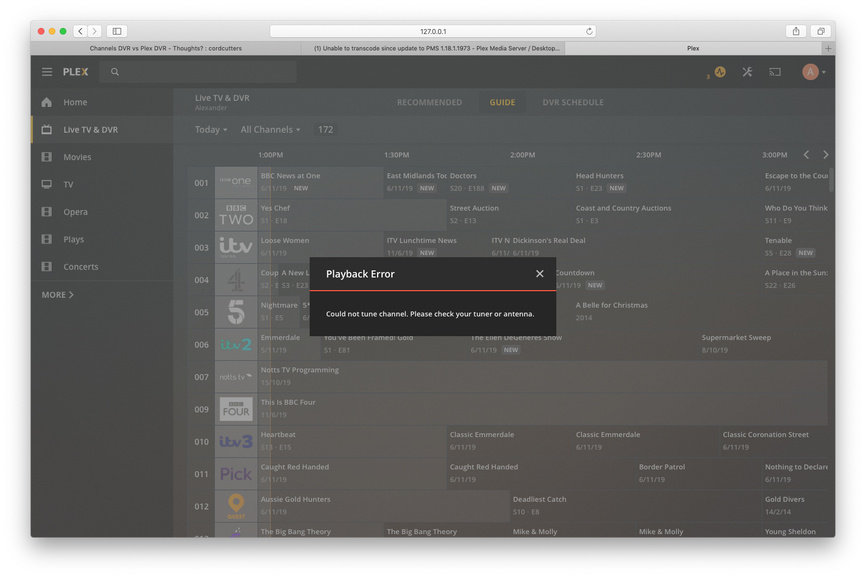Open Supermarket Sweep programme entry
Screen dimensions: 866x578
pyautogui.click(x=763, y=344)
